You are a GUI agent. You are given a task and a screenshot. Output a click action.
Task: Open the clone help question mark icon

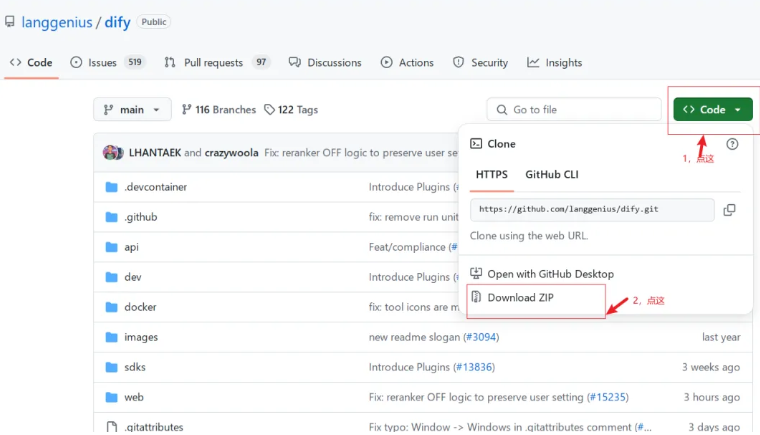pyautogui.click(x=732, y=144)
